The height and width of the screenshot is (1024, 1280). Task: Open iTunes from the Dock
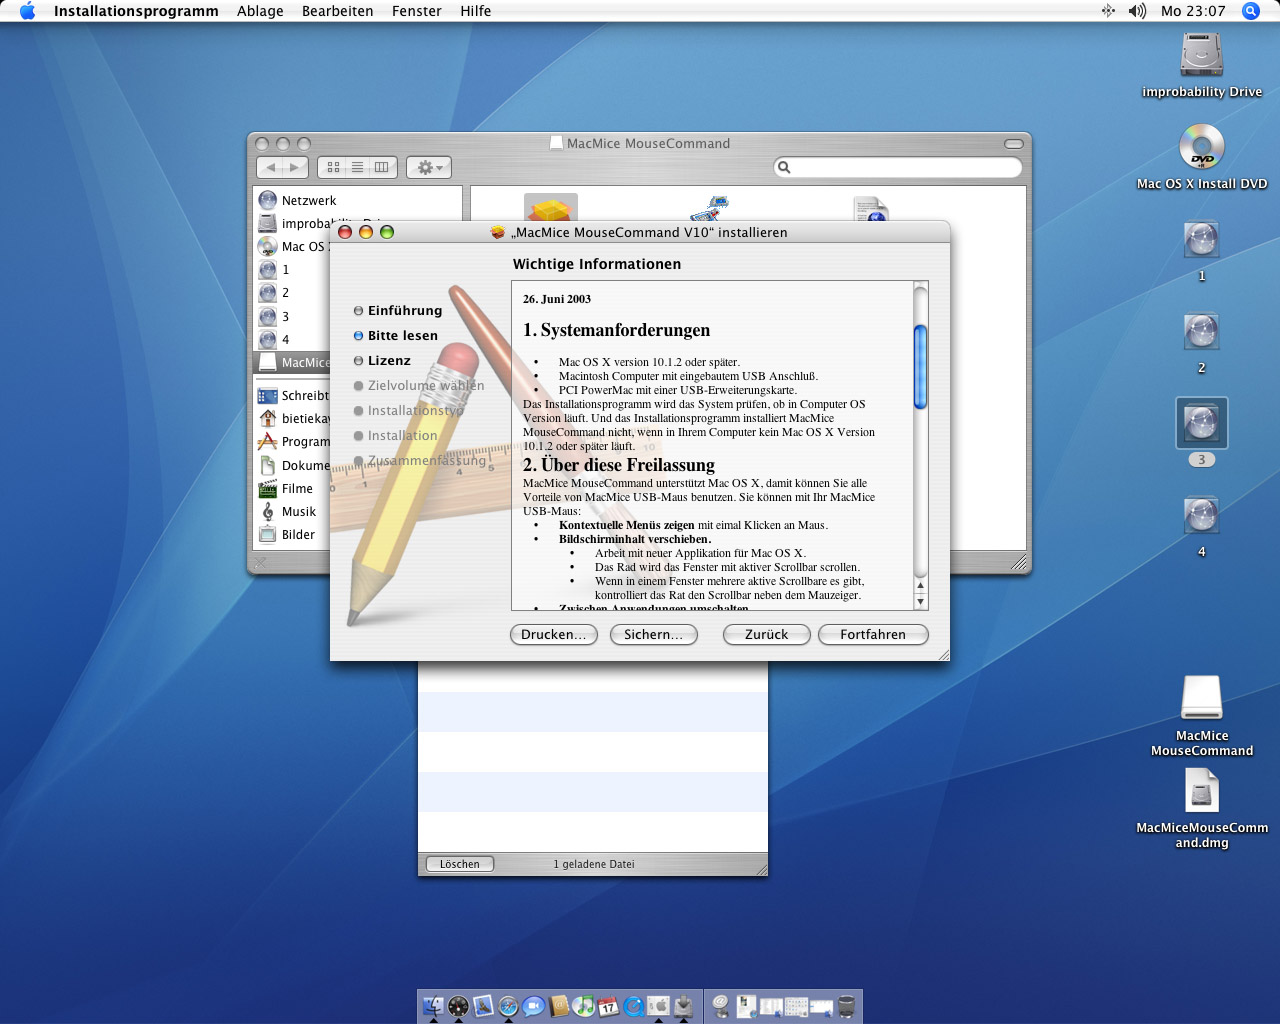point(584,1006)
